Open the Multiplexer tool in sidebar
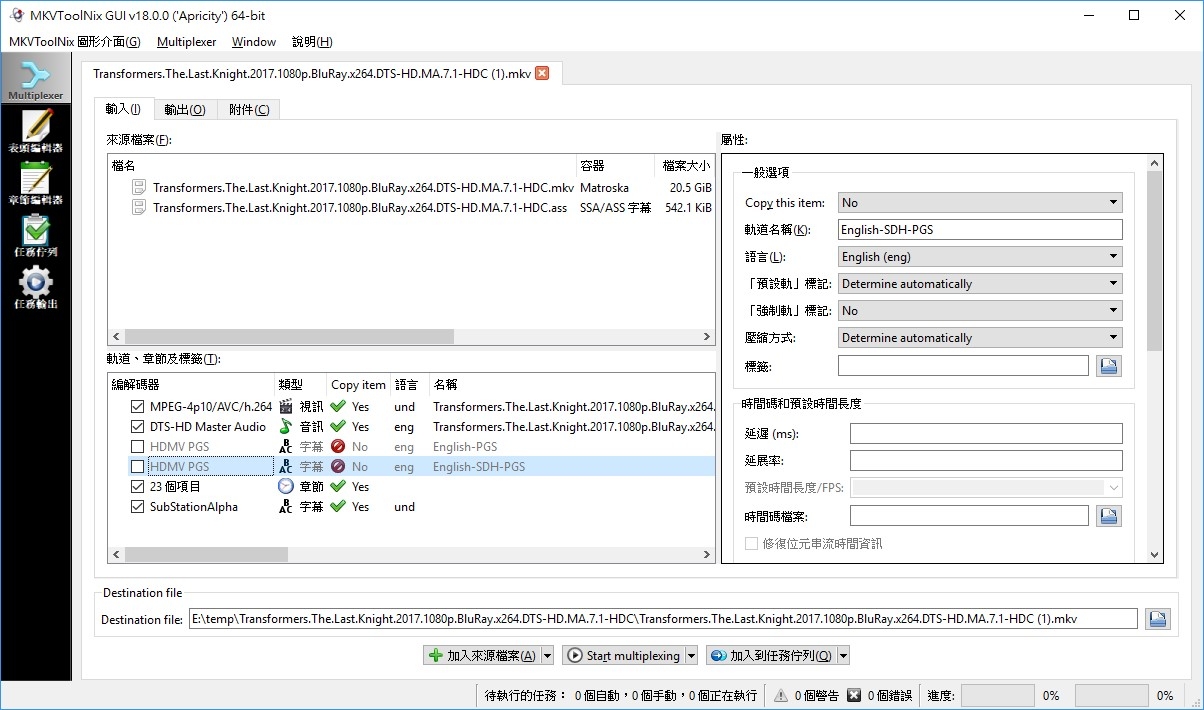Image resolution: width=1204 pixels, height=710 pixels. click(x=36, y=79)
